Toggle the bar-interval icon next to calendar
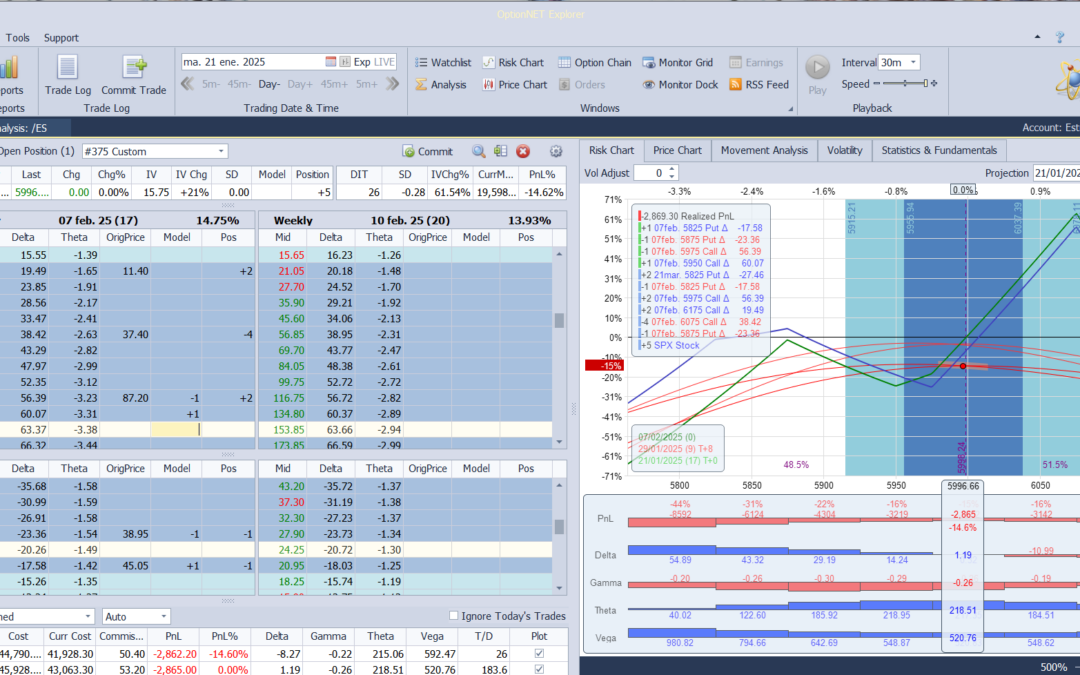 (x=345, y=62)
